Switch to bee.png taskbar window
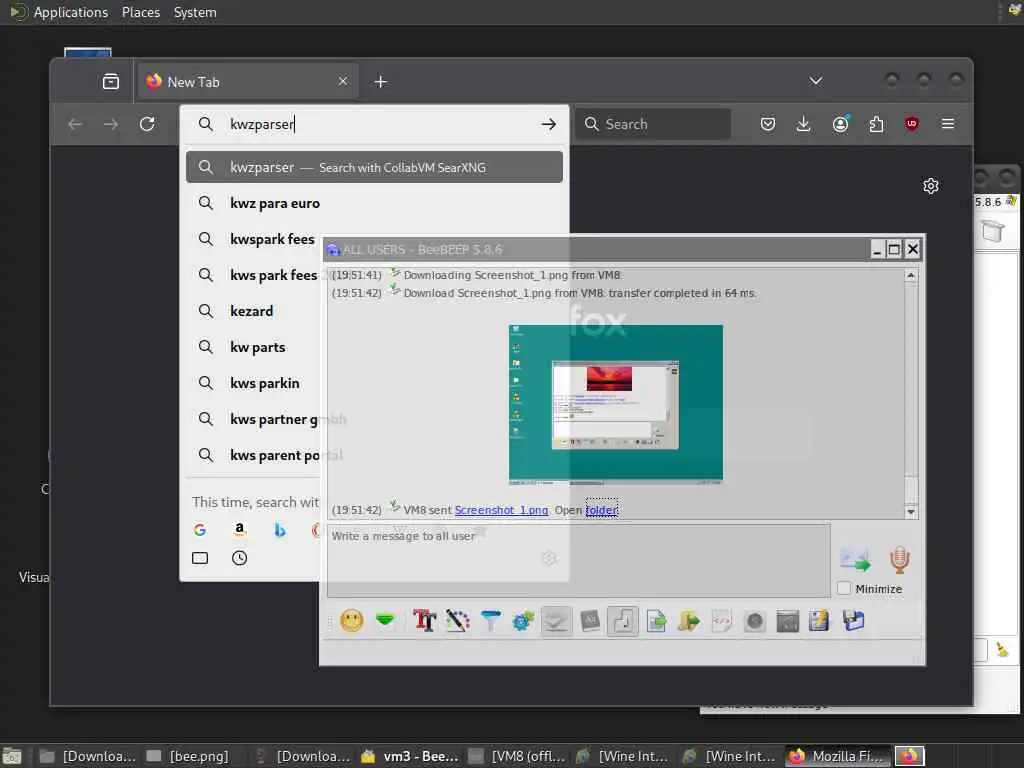 click(x=189, y=756)
